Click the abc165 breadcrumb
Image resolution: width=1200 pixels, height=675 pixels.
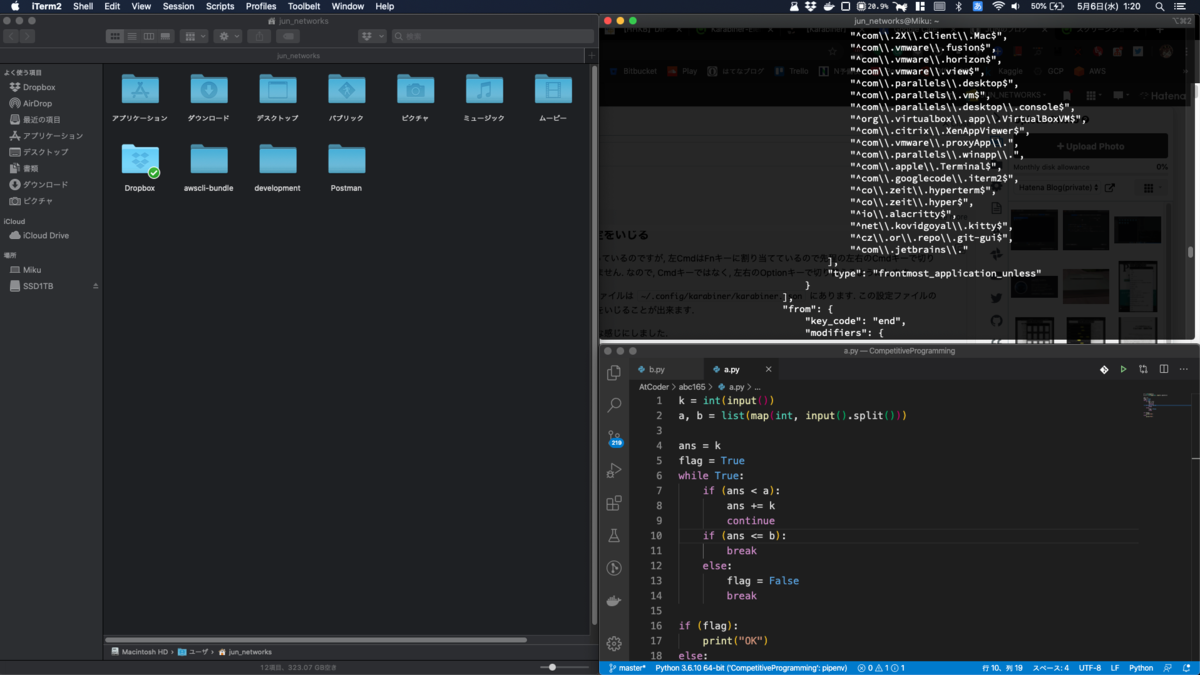692,387
